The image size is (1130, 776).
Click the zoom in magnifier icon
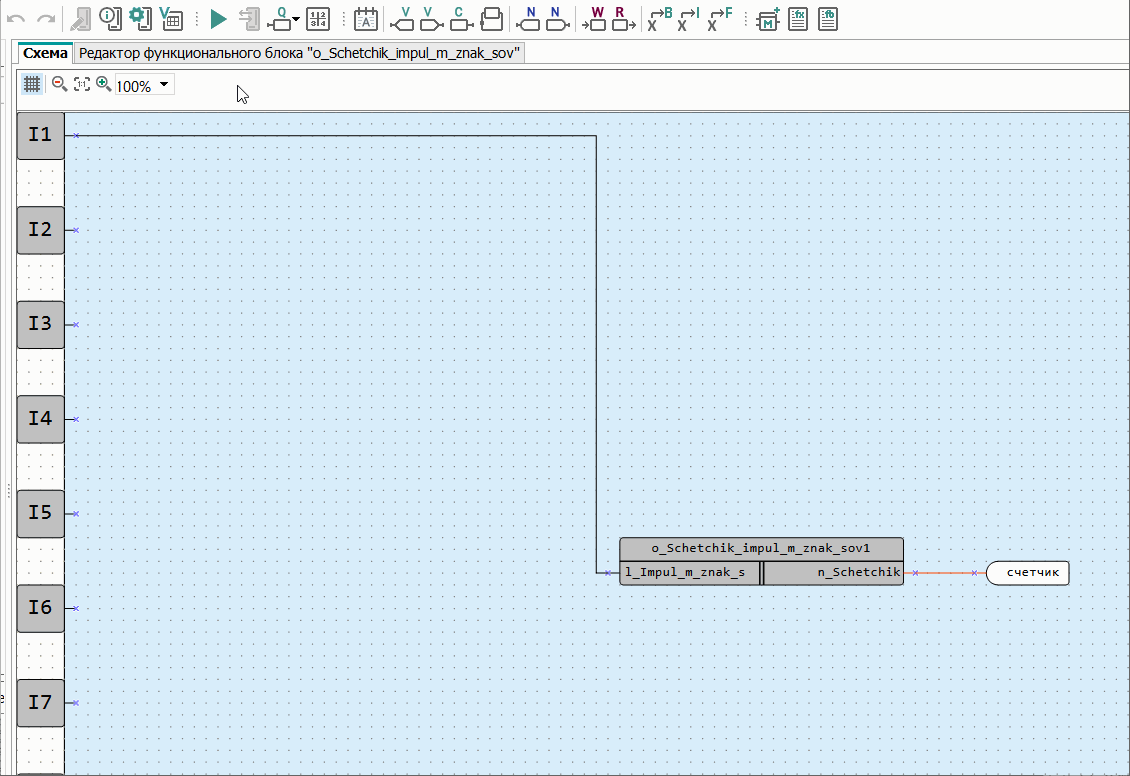[103, 84]
